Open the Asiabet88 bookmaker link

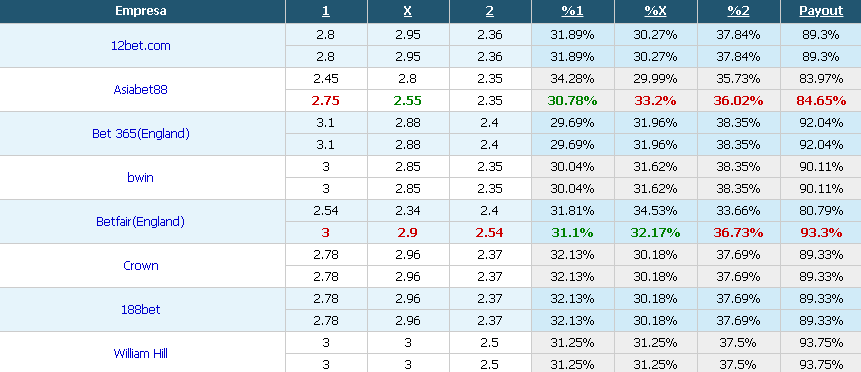click(141, 90)
